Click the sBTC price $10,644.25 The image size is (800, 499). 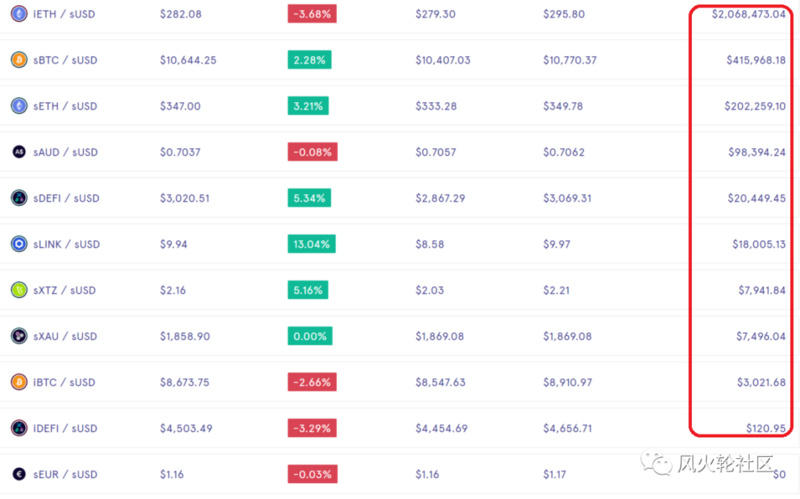(x=188, y=60)
